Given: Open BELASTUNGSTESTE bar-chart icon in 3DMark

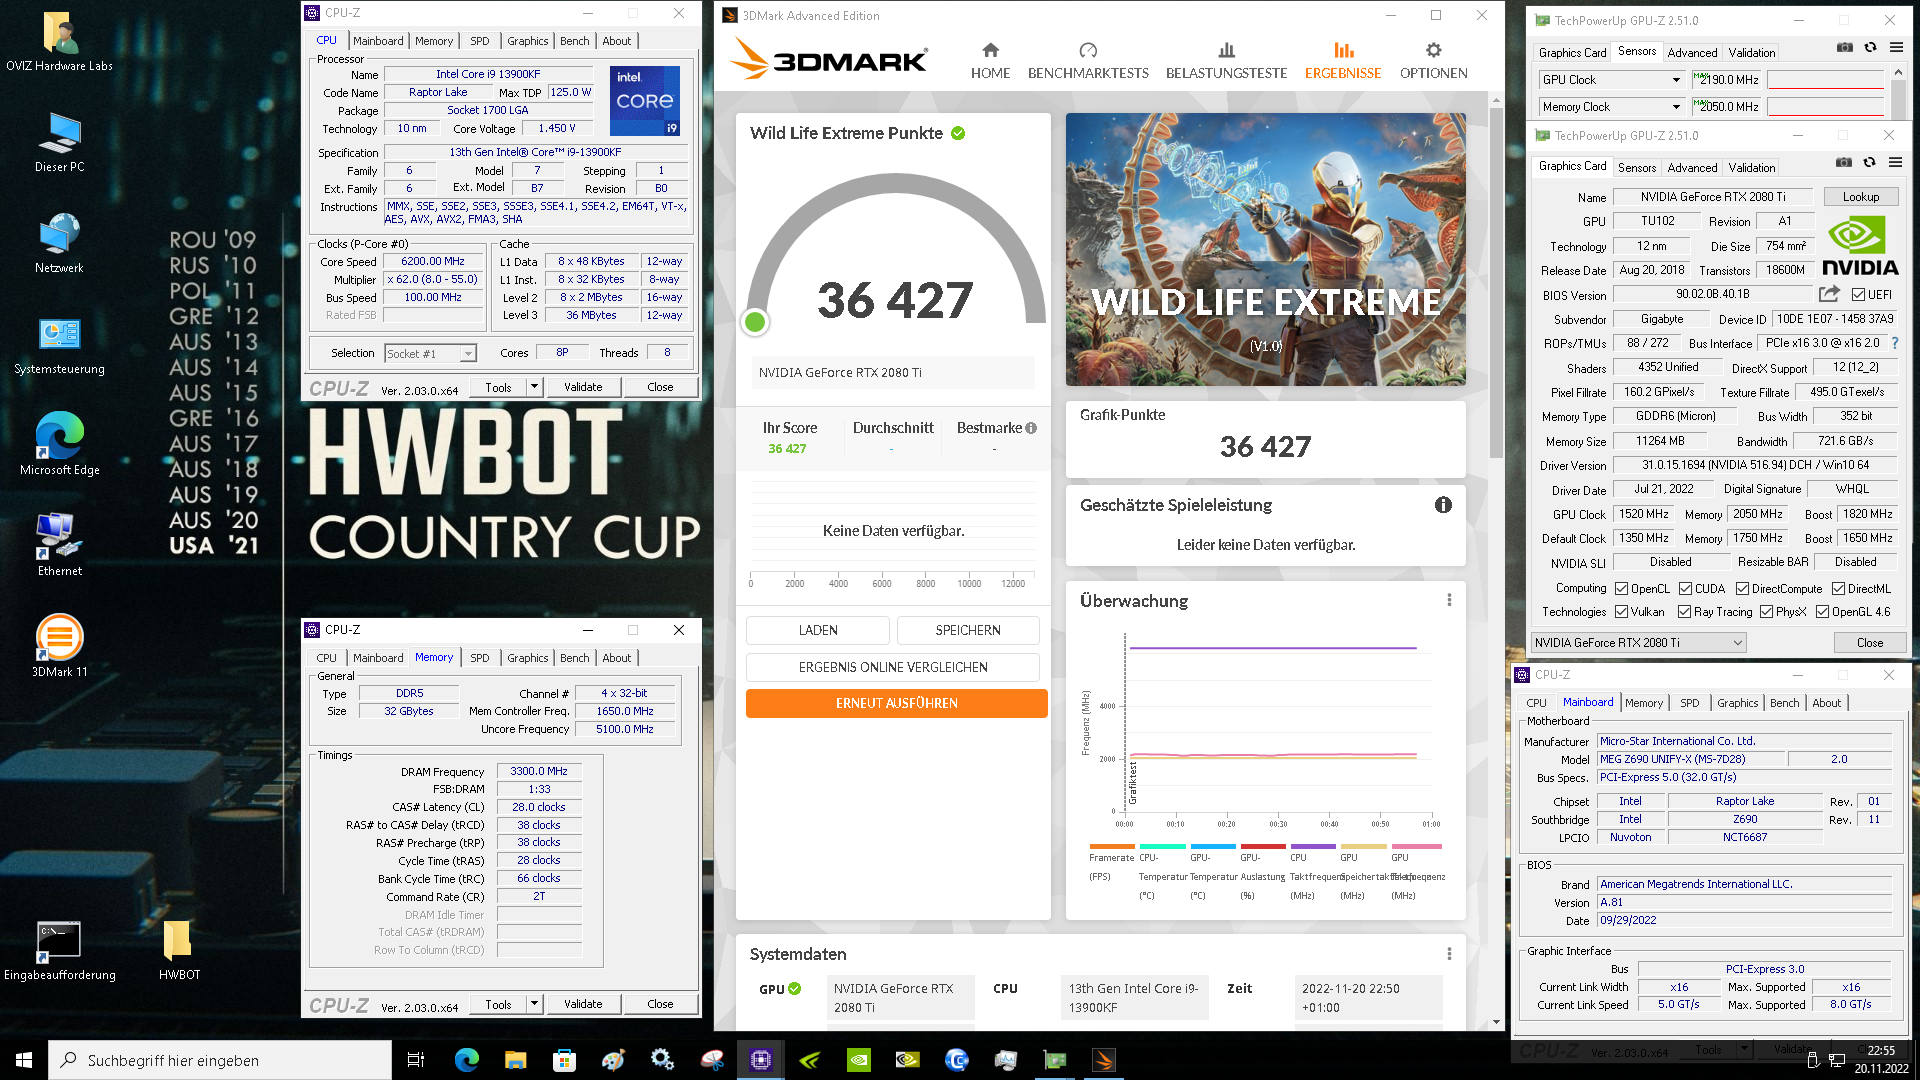Looking at the screenshot, I should coord(1226,50).
